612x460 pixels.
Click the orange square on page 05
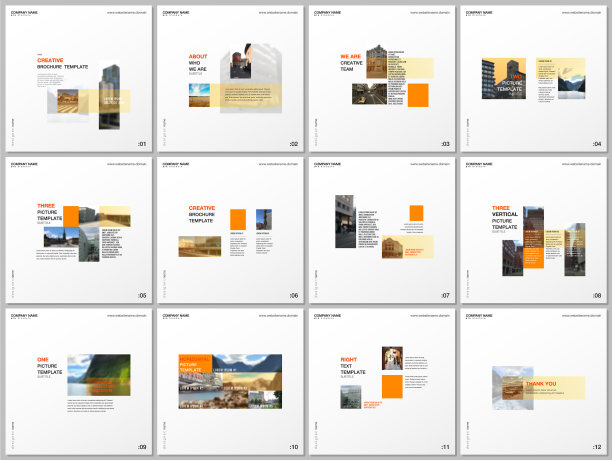pyautogui.click(x=71, y=216)
